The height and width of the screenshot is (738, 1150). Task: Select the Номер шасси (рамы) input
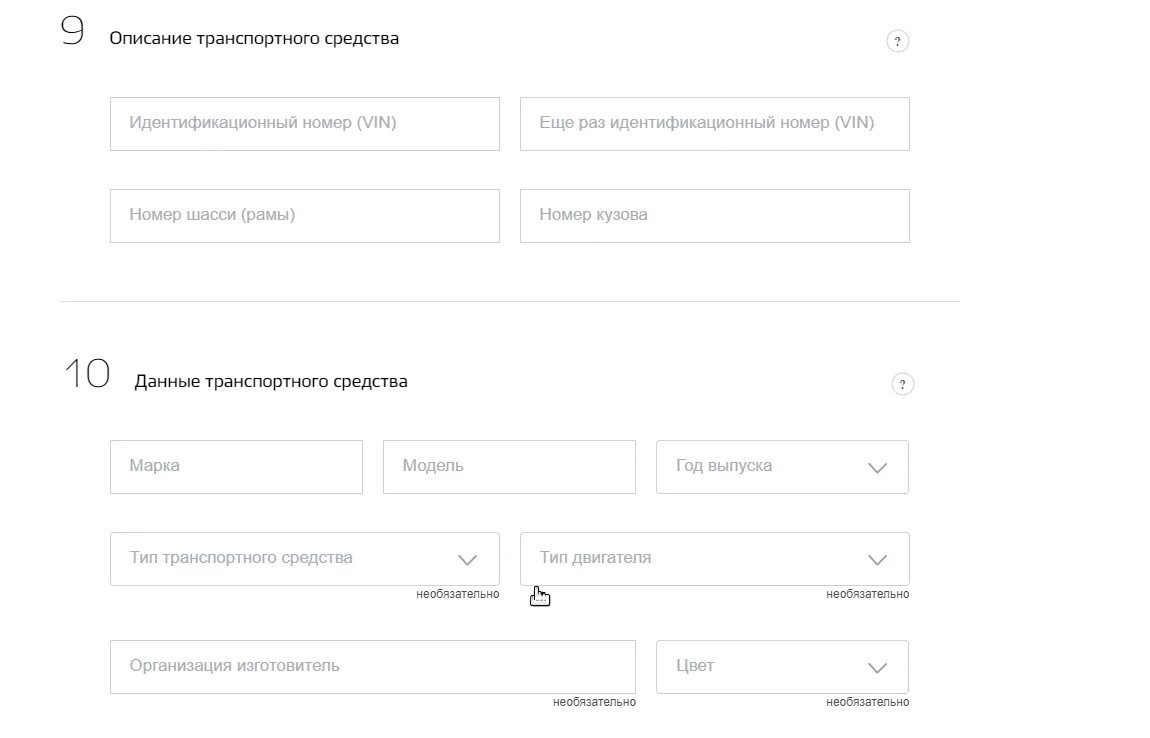[x=304, y=215]
